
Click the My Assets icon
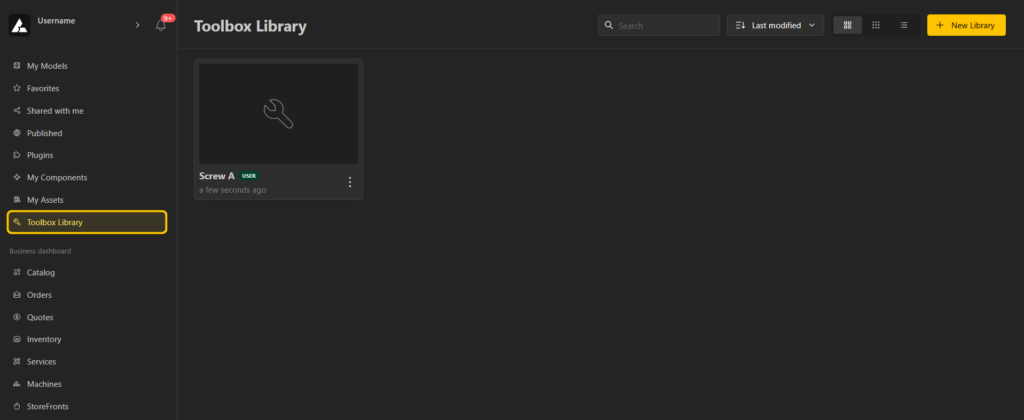pyautogui.click(x=17, y=199)
